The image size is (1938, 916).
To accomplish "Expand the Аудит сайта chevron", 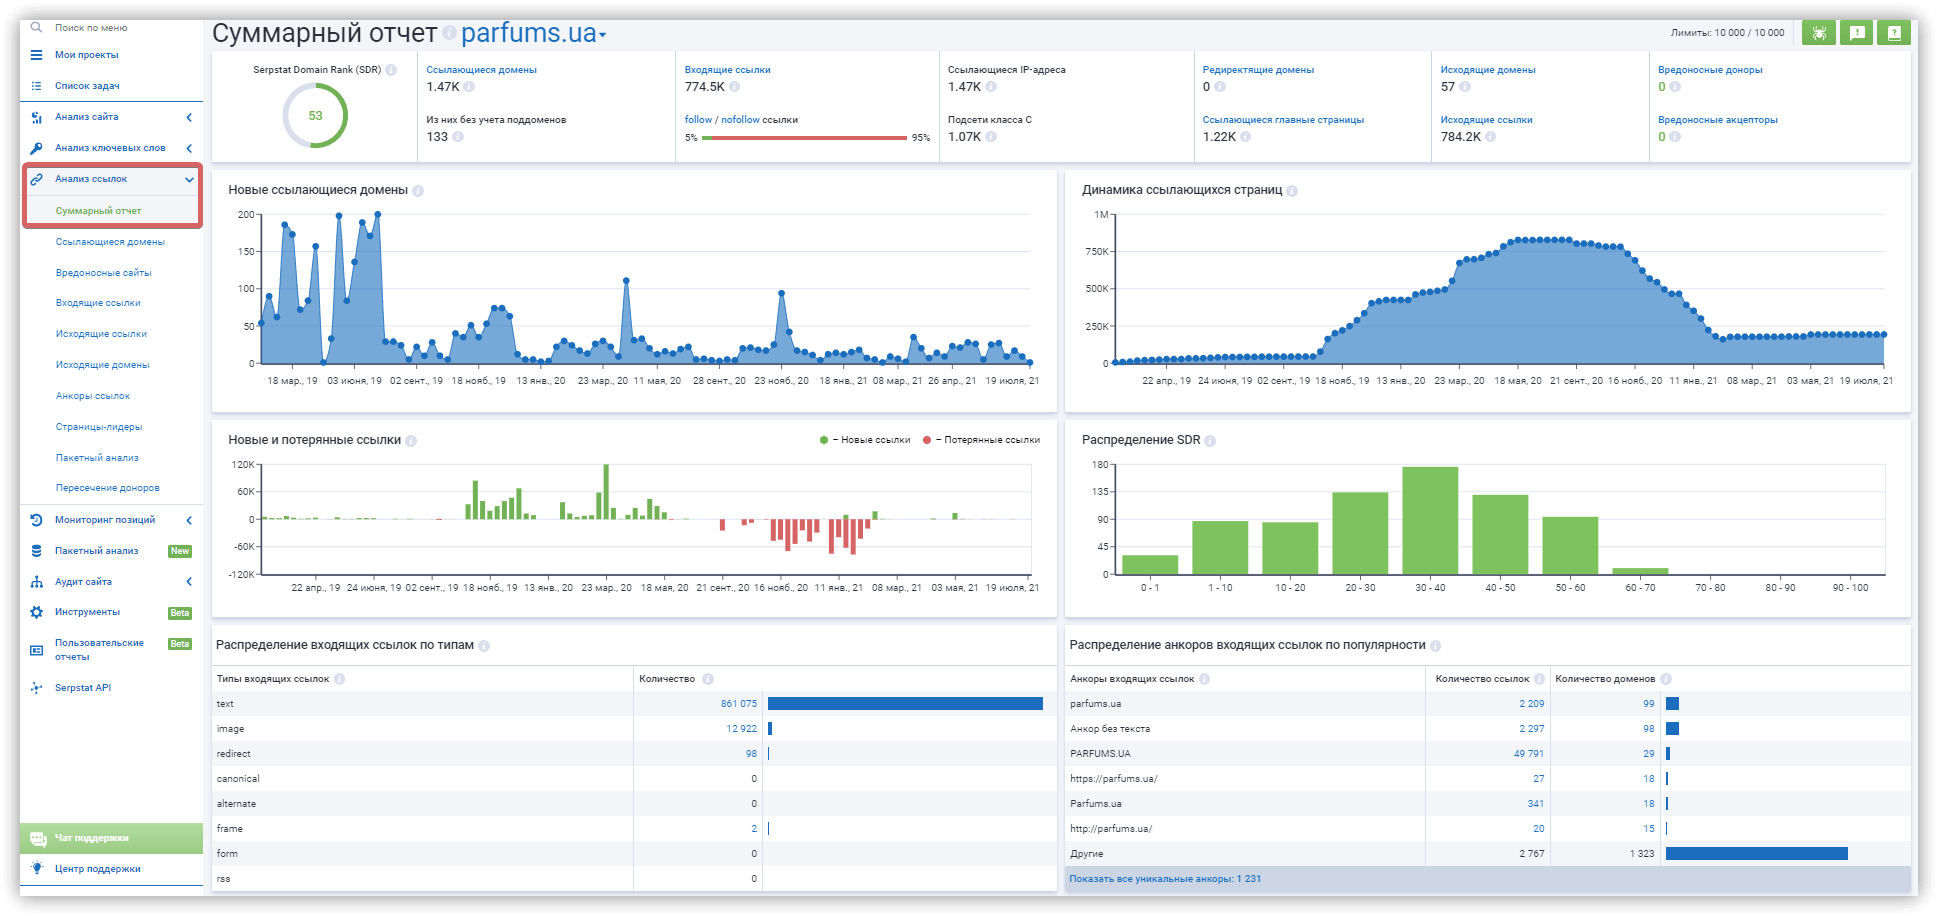I will point(189,582).
